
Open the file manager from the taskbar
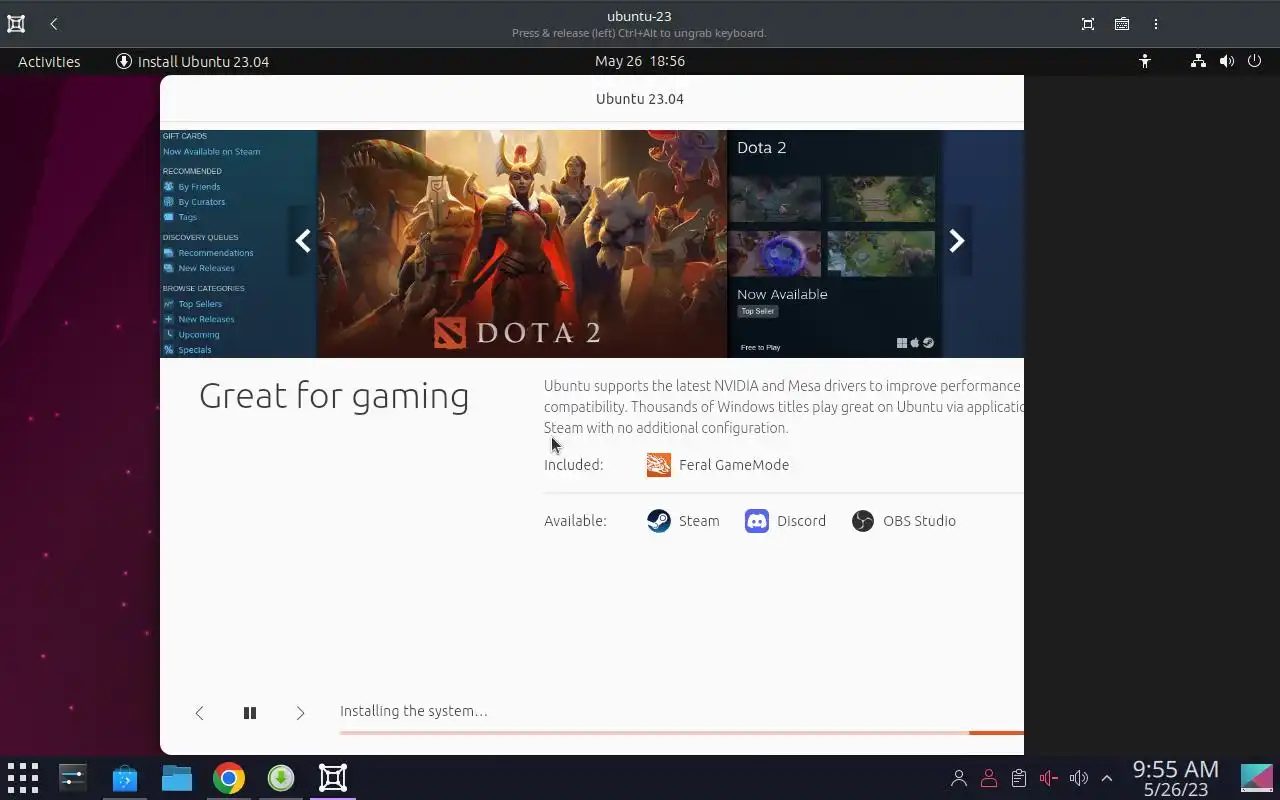click(176, 777)
